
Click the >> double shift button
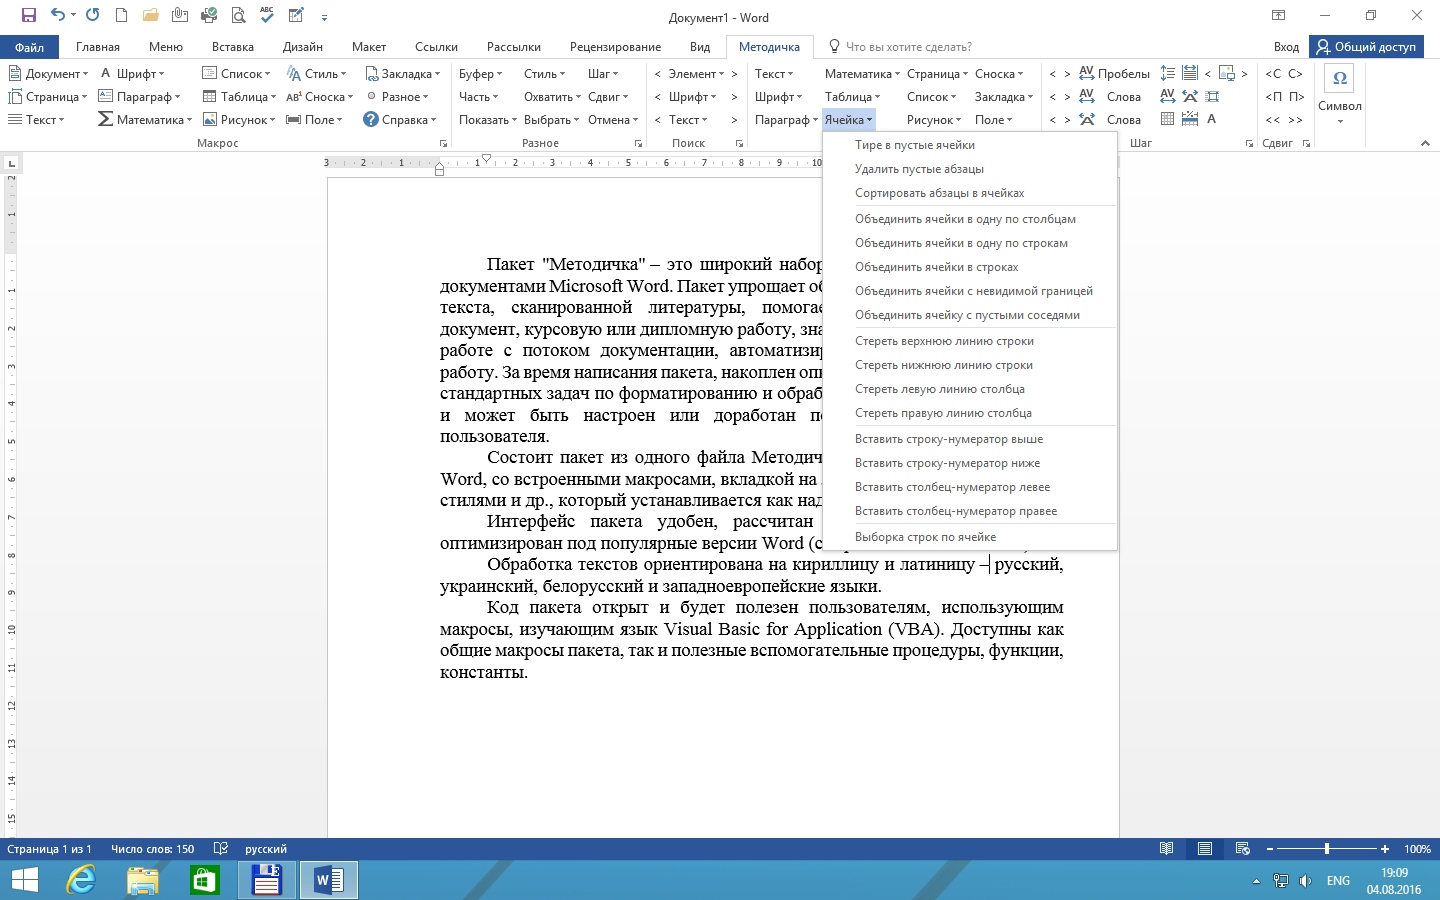[x=1296, y=120]
